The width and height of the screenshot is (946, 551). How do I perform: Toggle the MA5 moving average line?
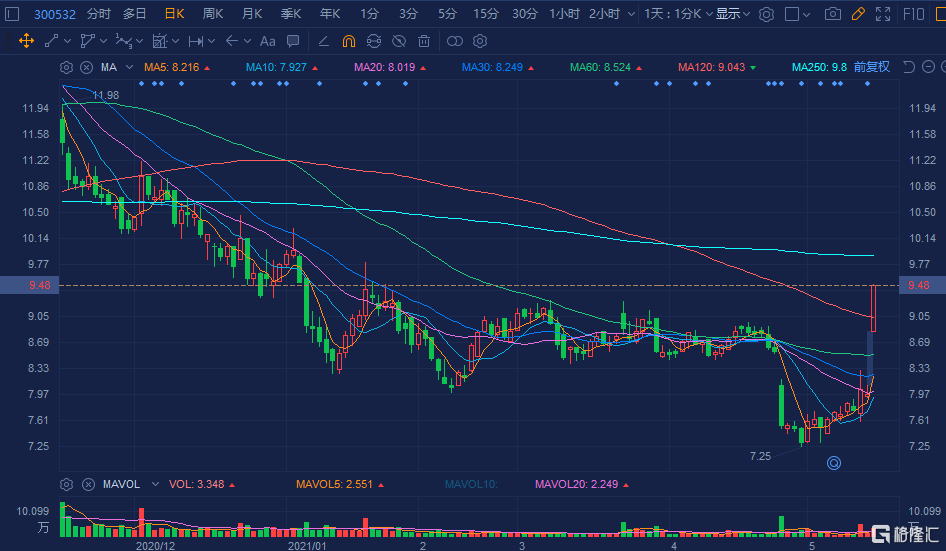[172, 67]
